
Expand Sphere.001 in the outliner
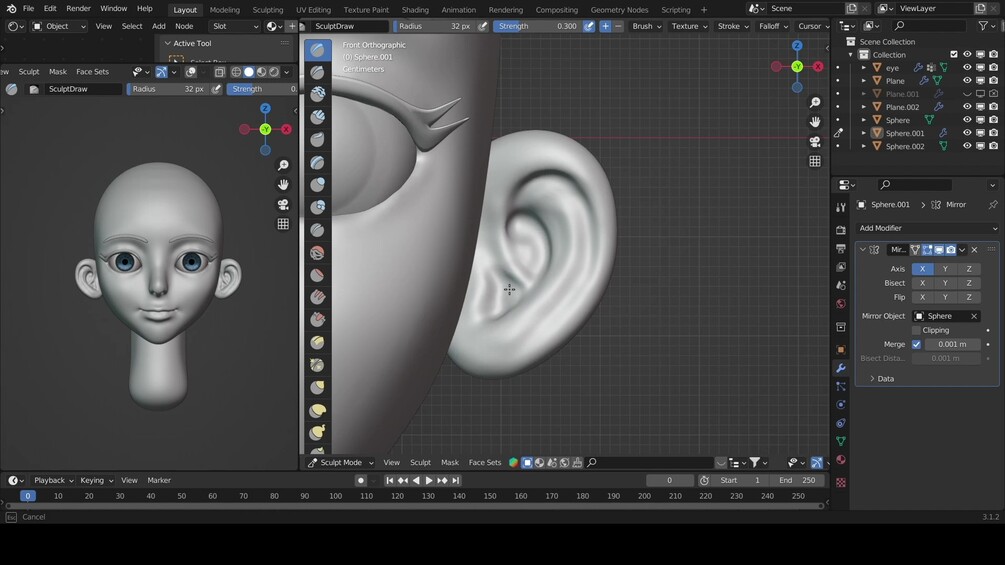coord(863,133)
